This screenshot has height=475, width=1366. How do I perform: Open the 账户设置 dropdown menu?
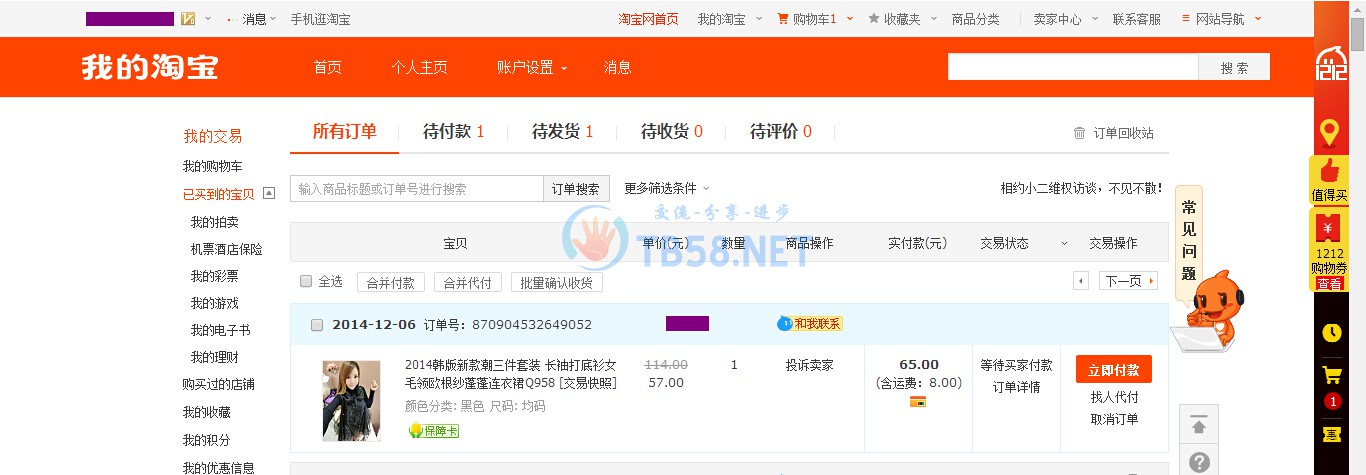click(x=532, y=67)
